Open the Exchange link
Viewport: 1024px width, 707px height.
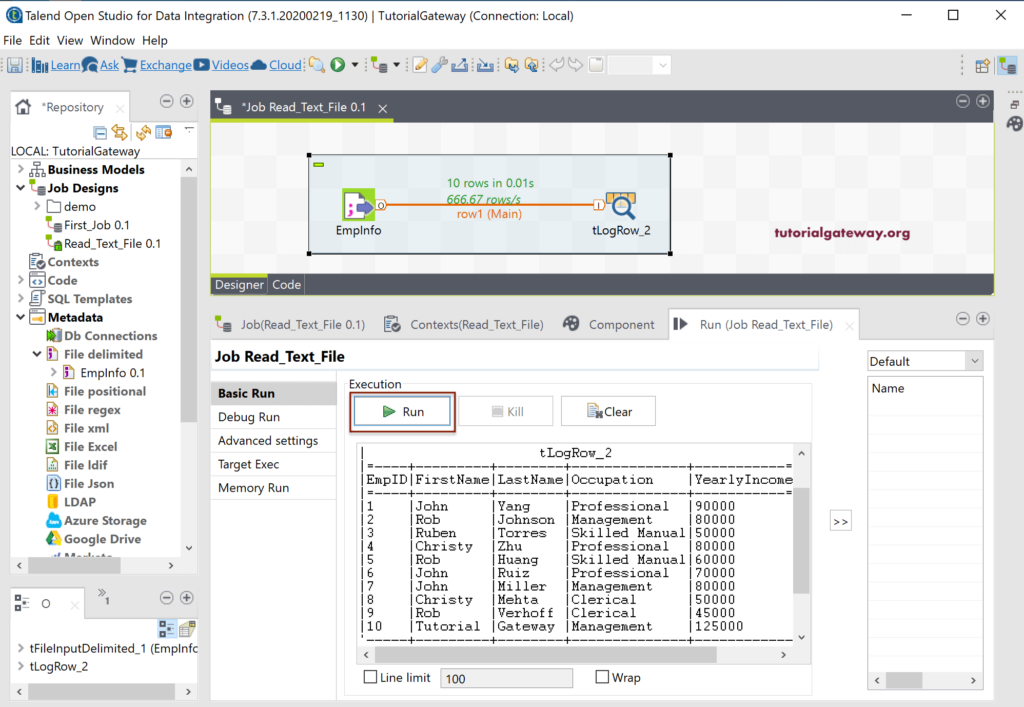tap(165, 65)
